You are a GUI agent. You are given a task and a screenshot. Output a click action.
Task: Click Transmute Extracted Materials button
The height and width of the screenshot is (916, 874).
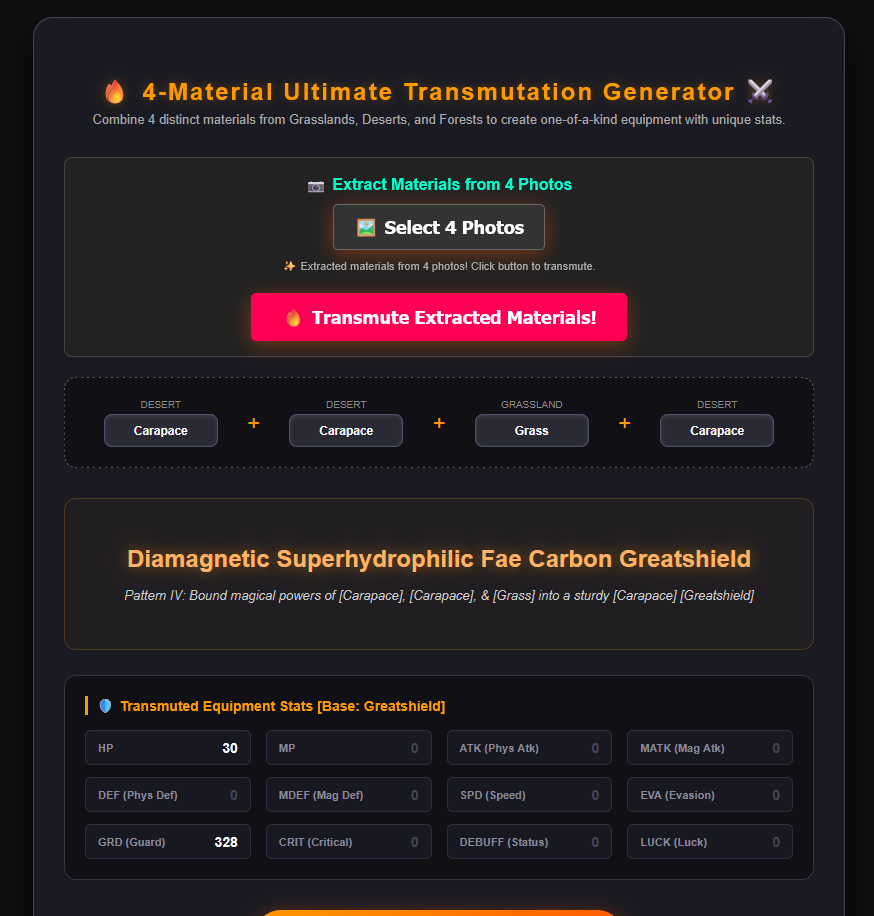(x=439, y=317)
